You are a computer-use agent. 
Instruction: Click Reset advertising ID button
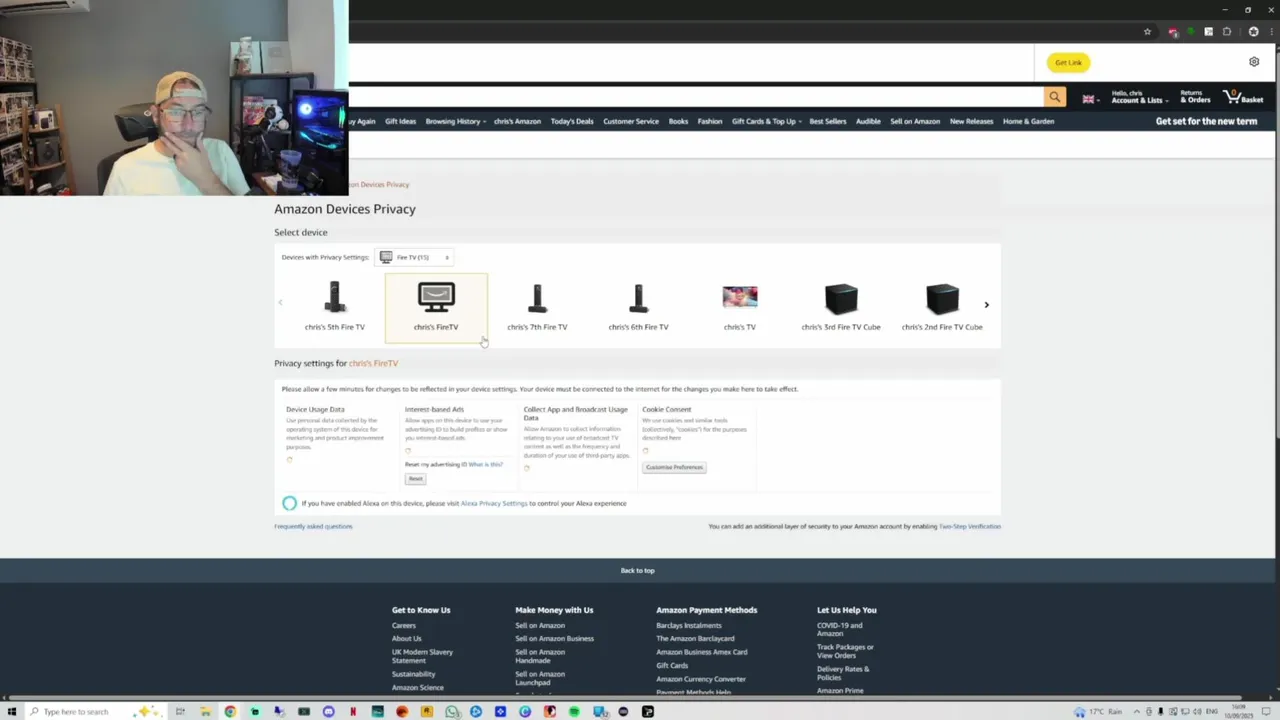click(415, 479)
